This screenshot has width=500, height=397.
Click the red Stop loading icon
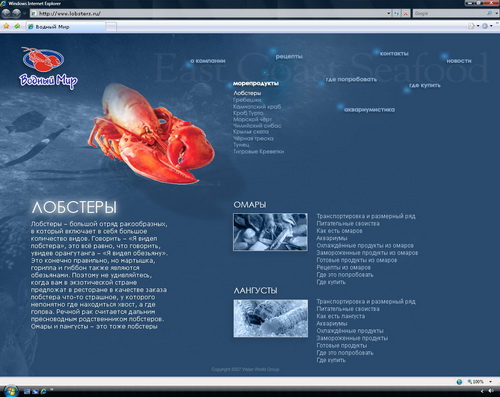(406, 13)
